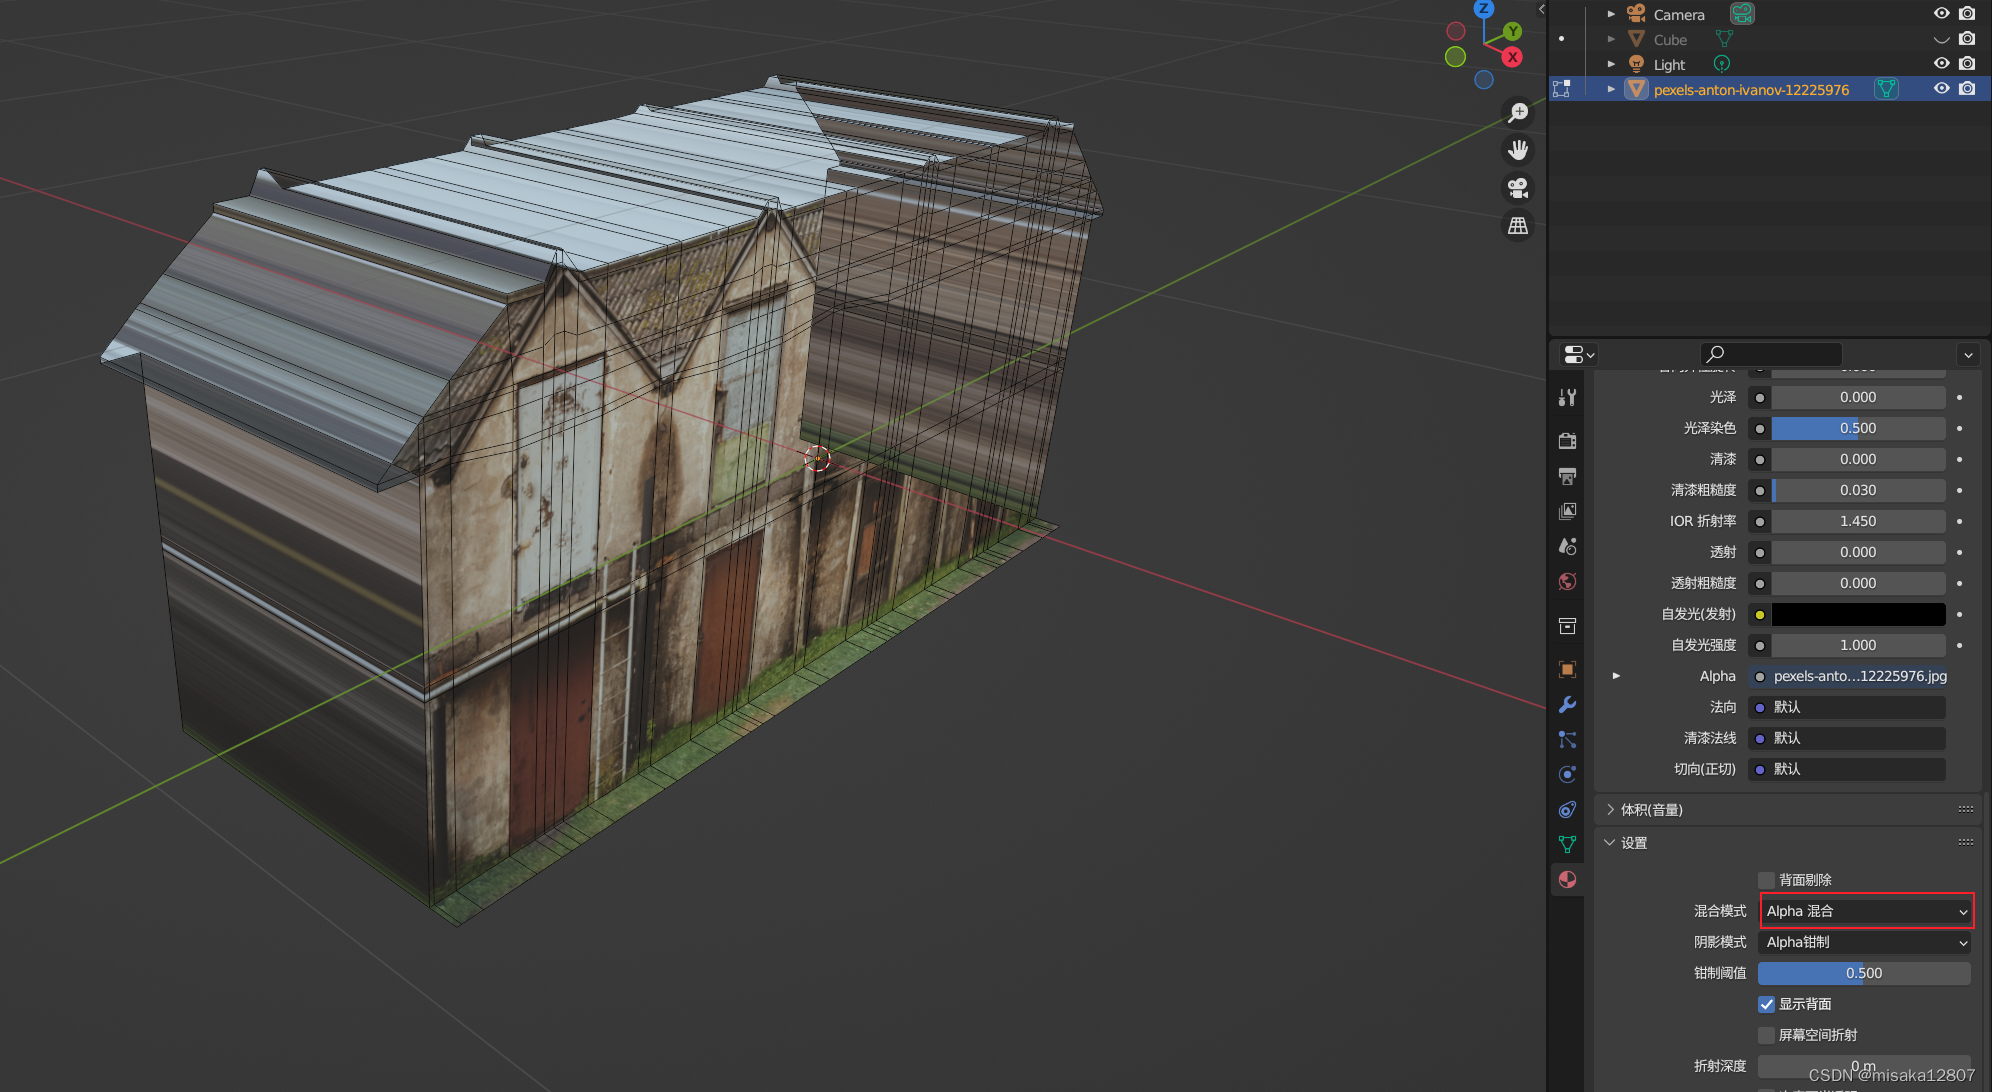Click the blue Z axis gizmo ball
The width and height of the screenshot is (1992, 1092).
click(1484, 9)
